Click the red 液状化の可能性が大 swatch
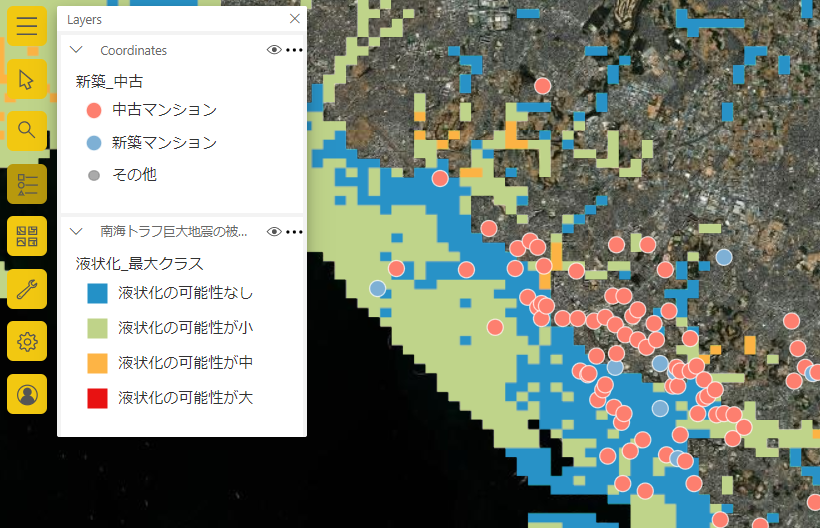 (97, 398)
